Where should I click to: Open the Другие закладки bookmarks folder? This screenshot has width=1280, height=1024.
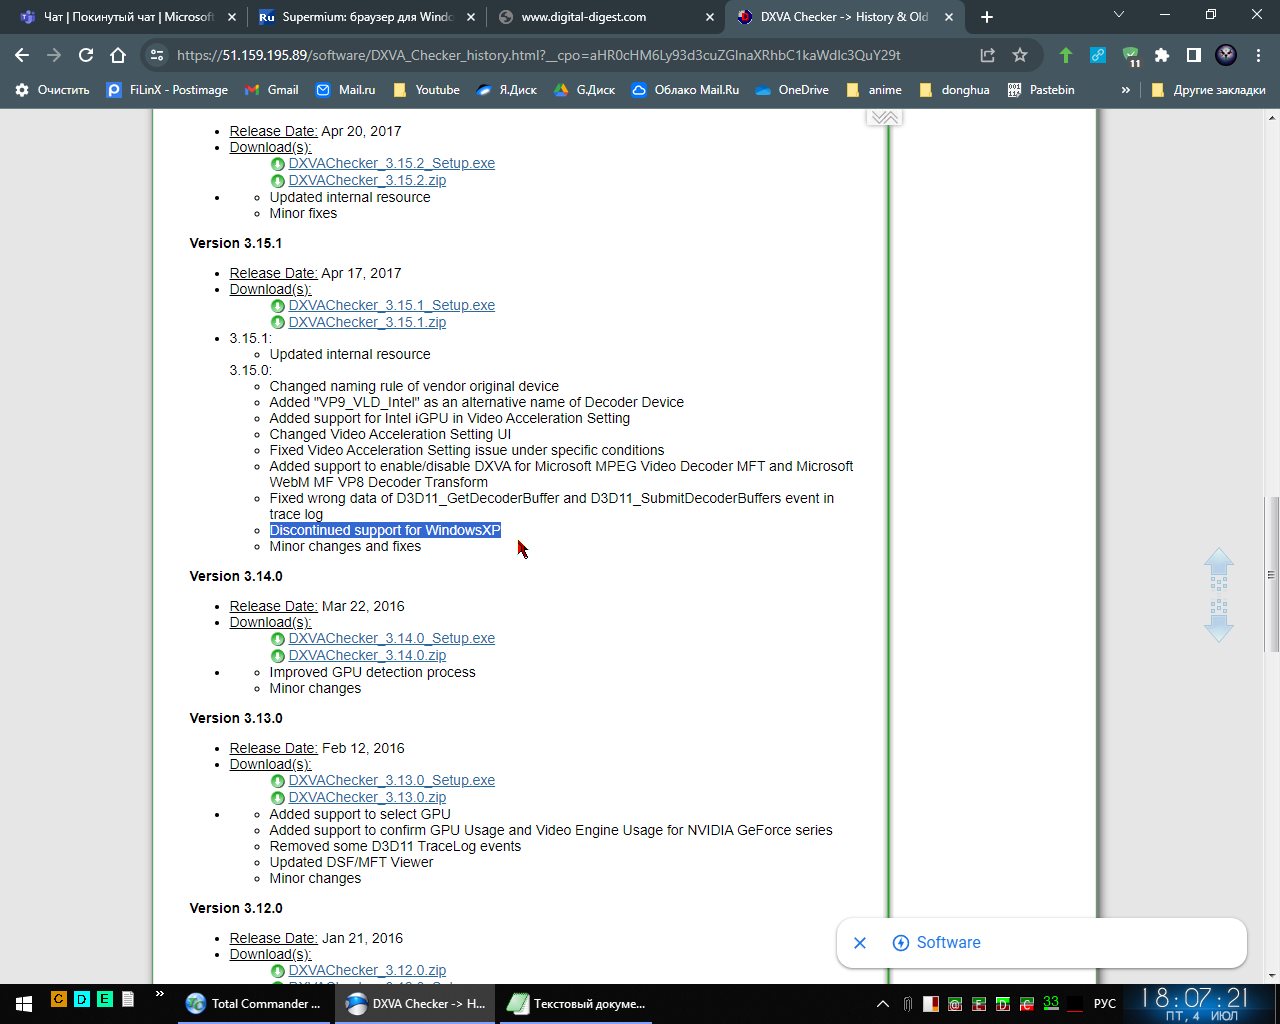[1208, 90]
